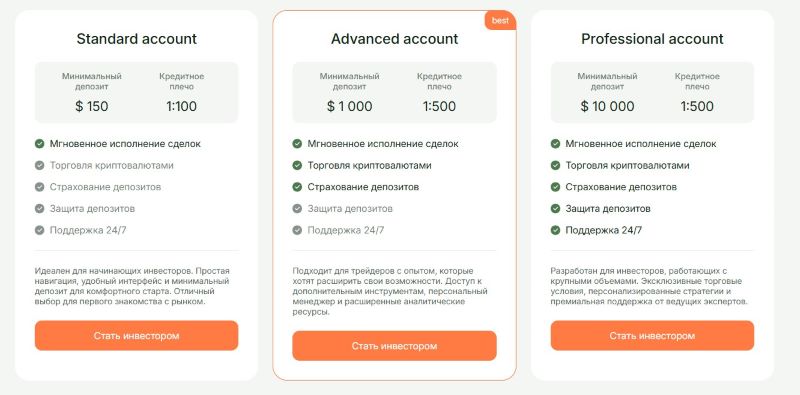The height and width of the screenshot is (395, 800).
Task: Click green checkmark beside Standard's Мгновенное исполнение сделок
Action: (x=40, y=144)
